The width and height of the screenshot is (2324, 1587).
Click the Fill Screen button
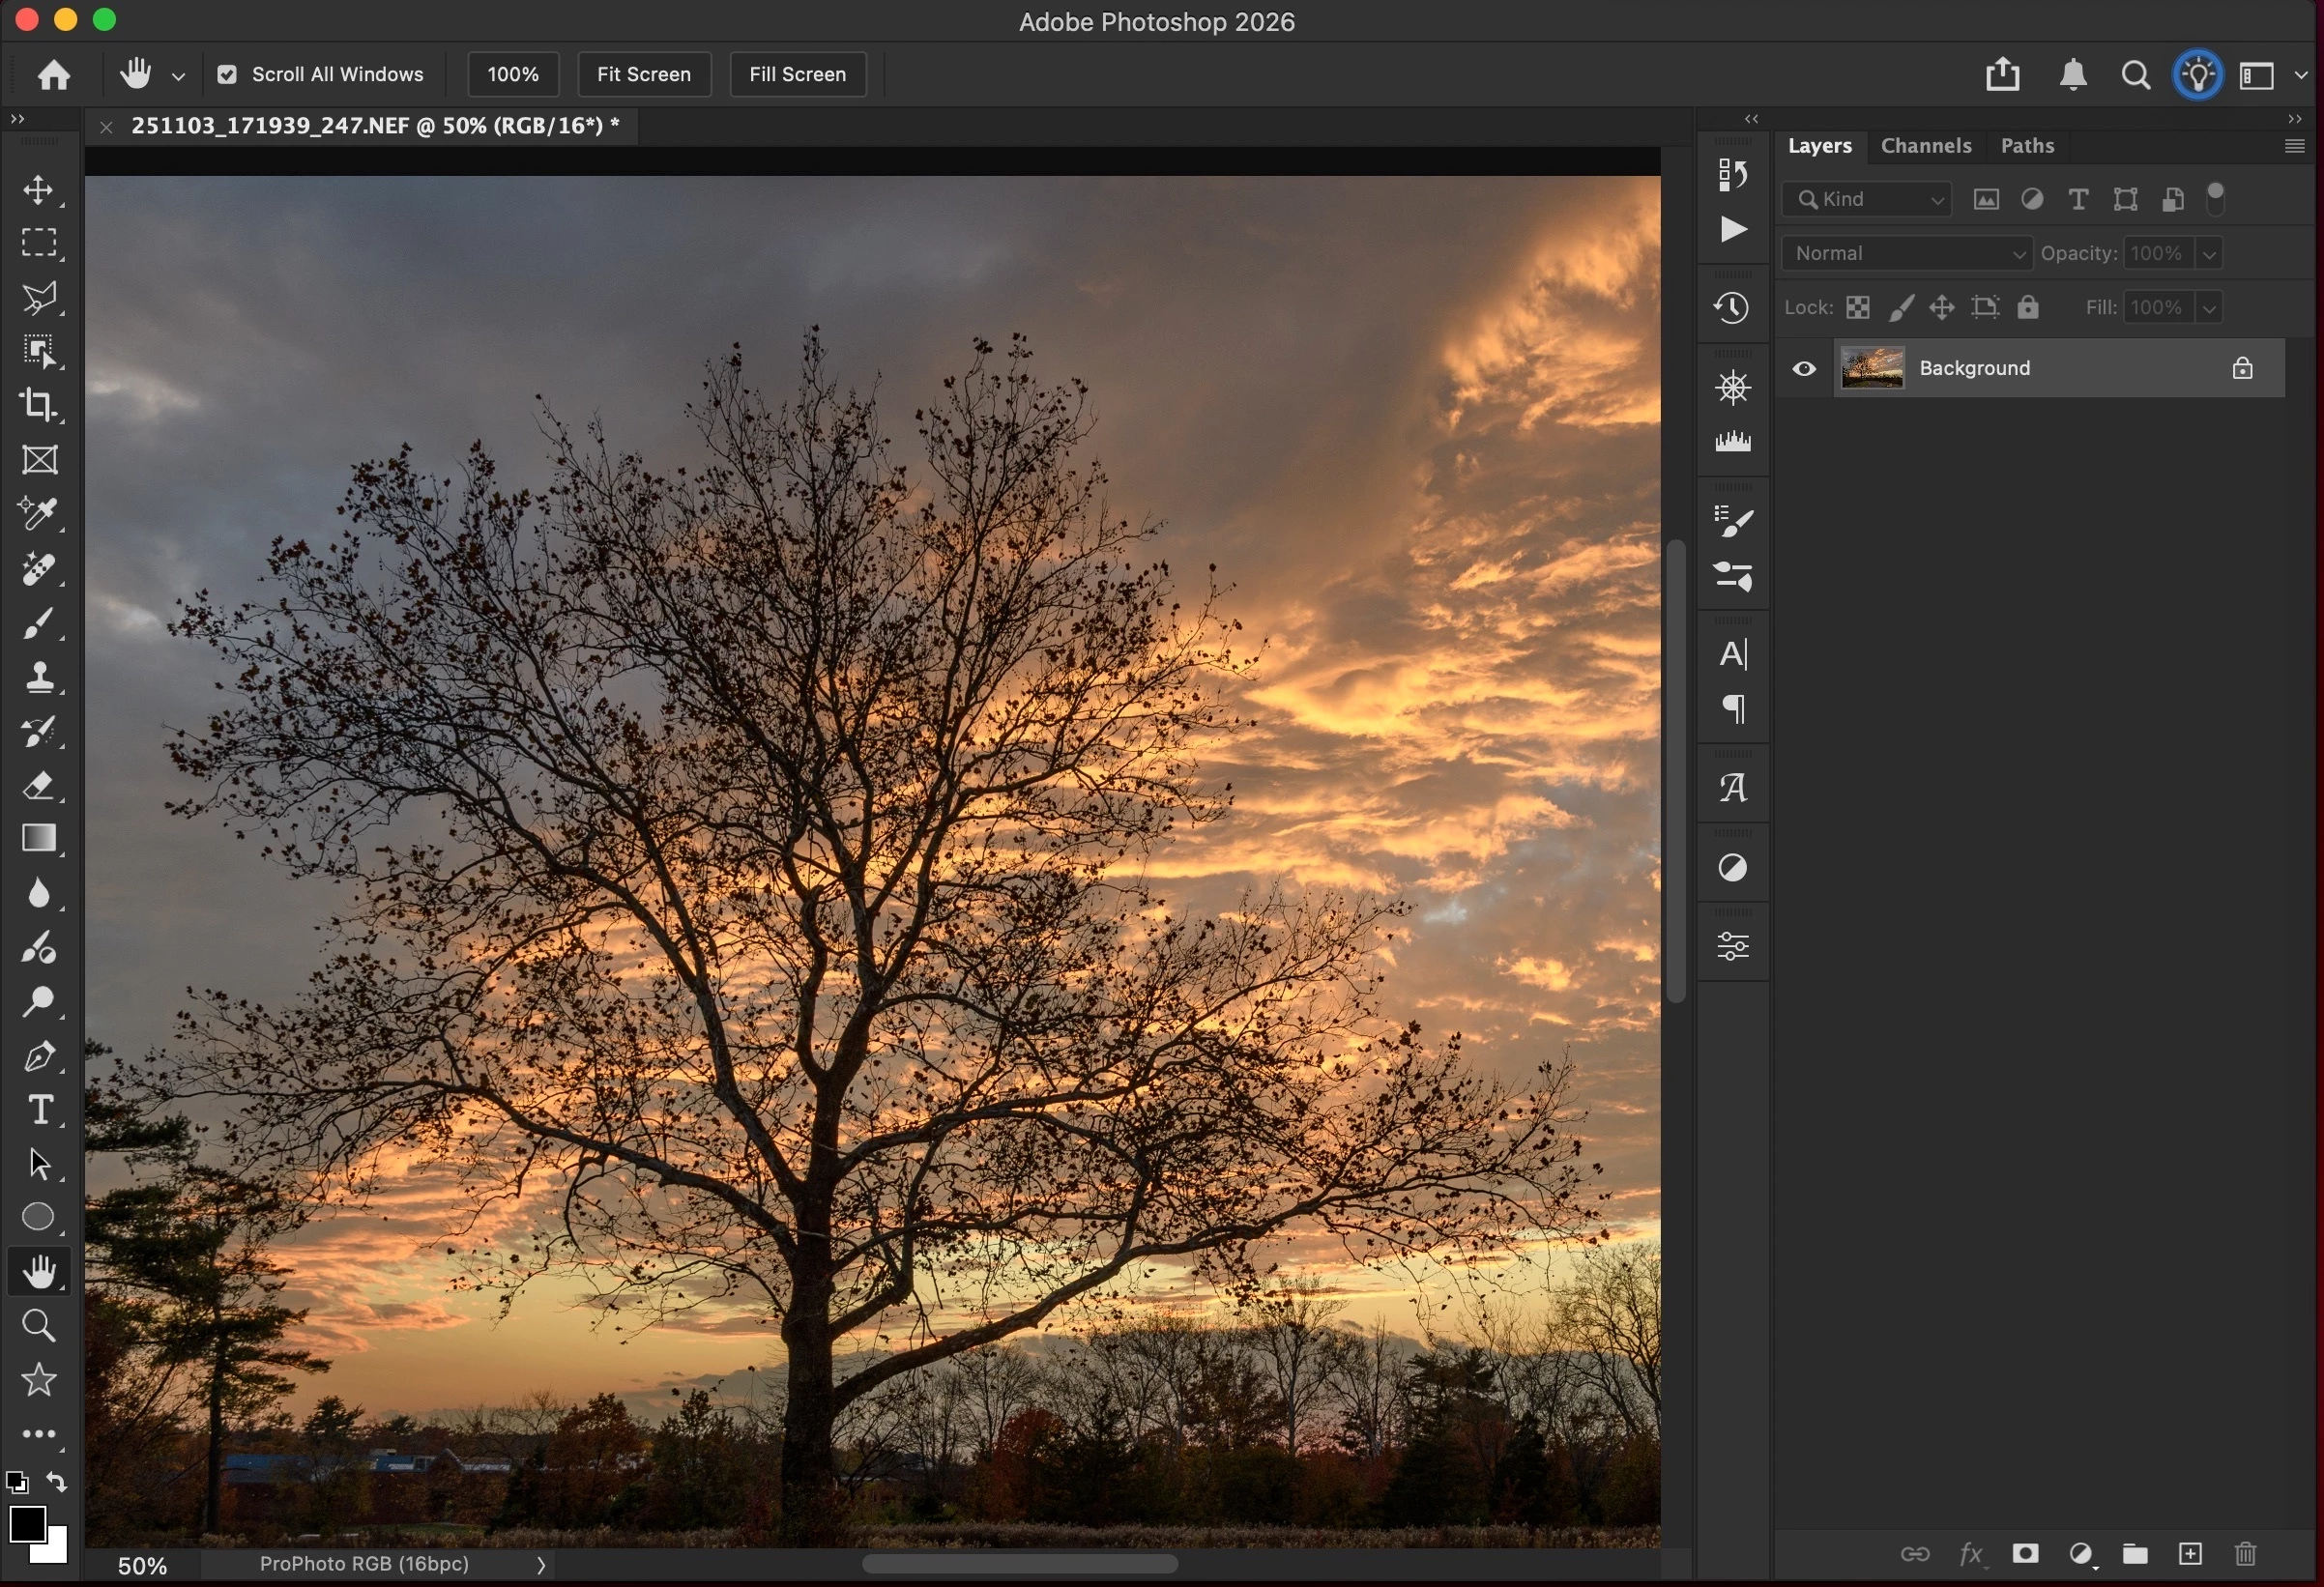pyautogui.click(x=797, y=74)
